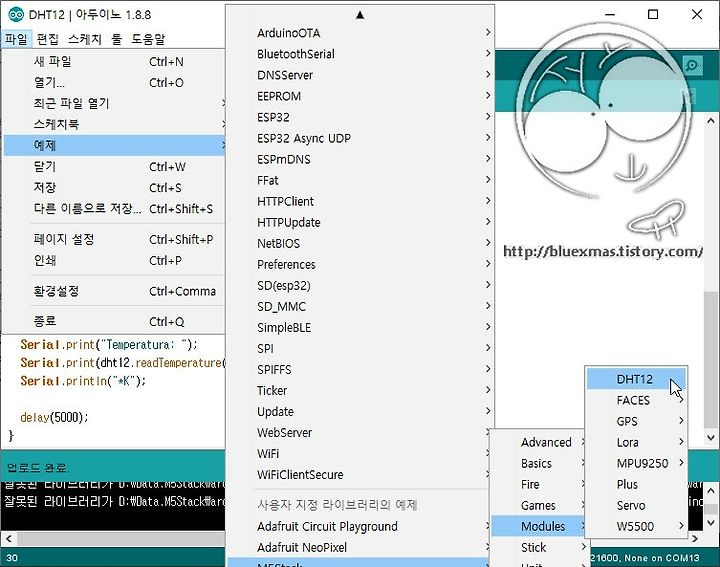Select Plus module example
The width and height of the screenshot is (720, 567).
coord(636,484)
